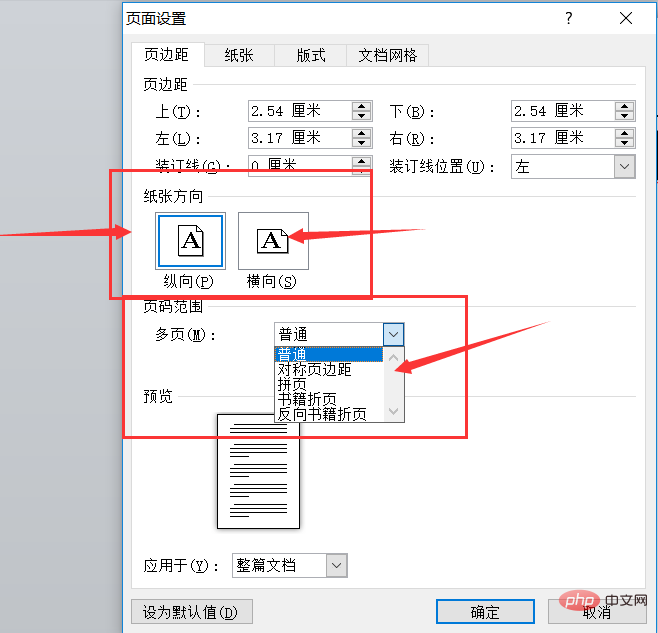Click the 上(T) margin input field
This screenshot has height=633, width=658.
[x=300, y=111]
